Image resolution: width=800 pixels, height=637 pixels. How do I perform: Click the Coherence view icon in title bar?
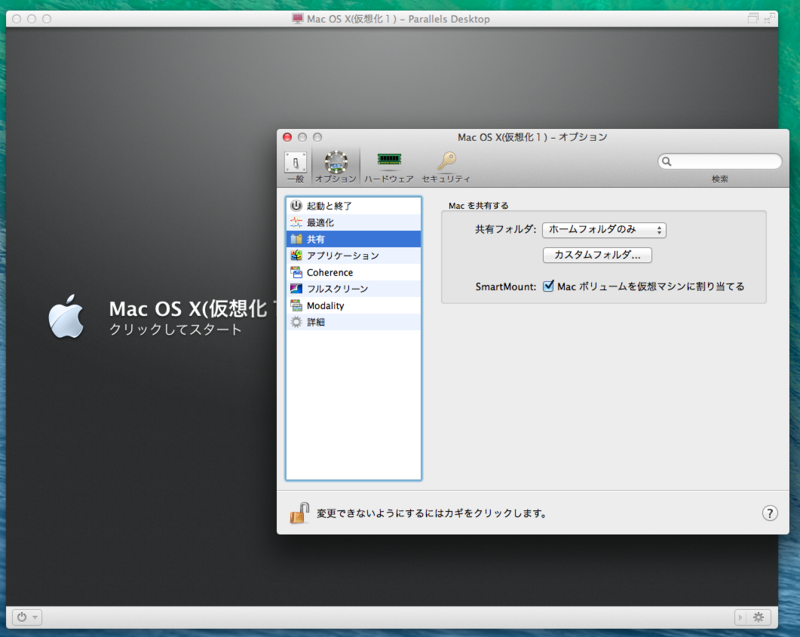[753, 19]
